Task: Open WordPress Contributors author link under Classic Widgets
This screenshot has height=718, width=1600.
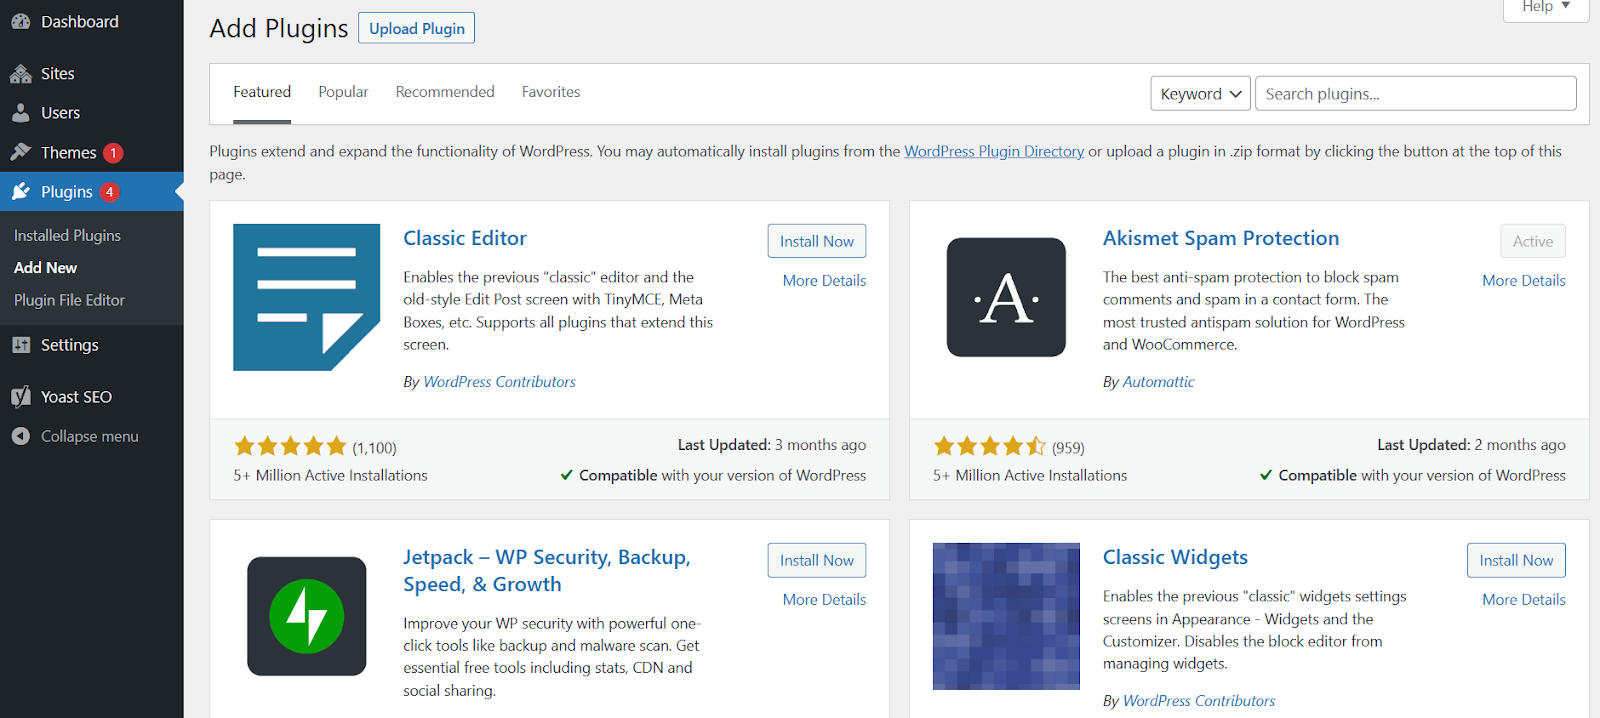Action: (x=1199, y=701)
